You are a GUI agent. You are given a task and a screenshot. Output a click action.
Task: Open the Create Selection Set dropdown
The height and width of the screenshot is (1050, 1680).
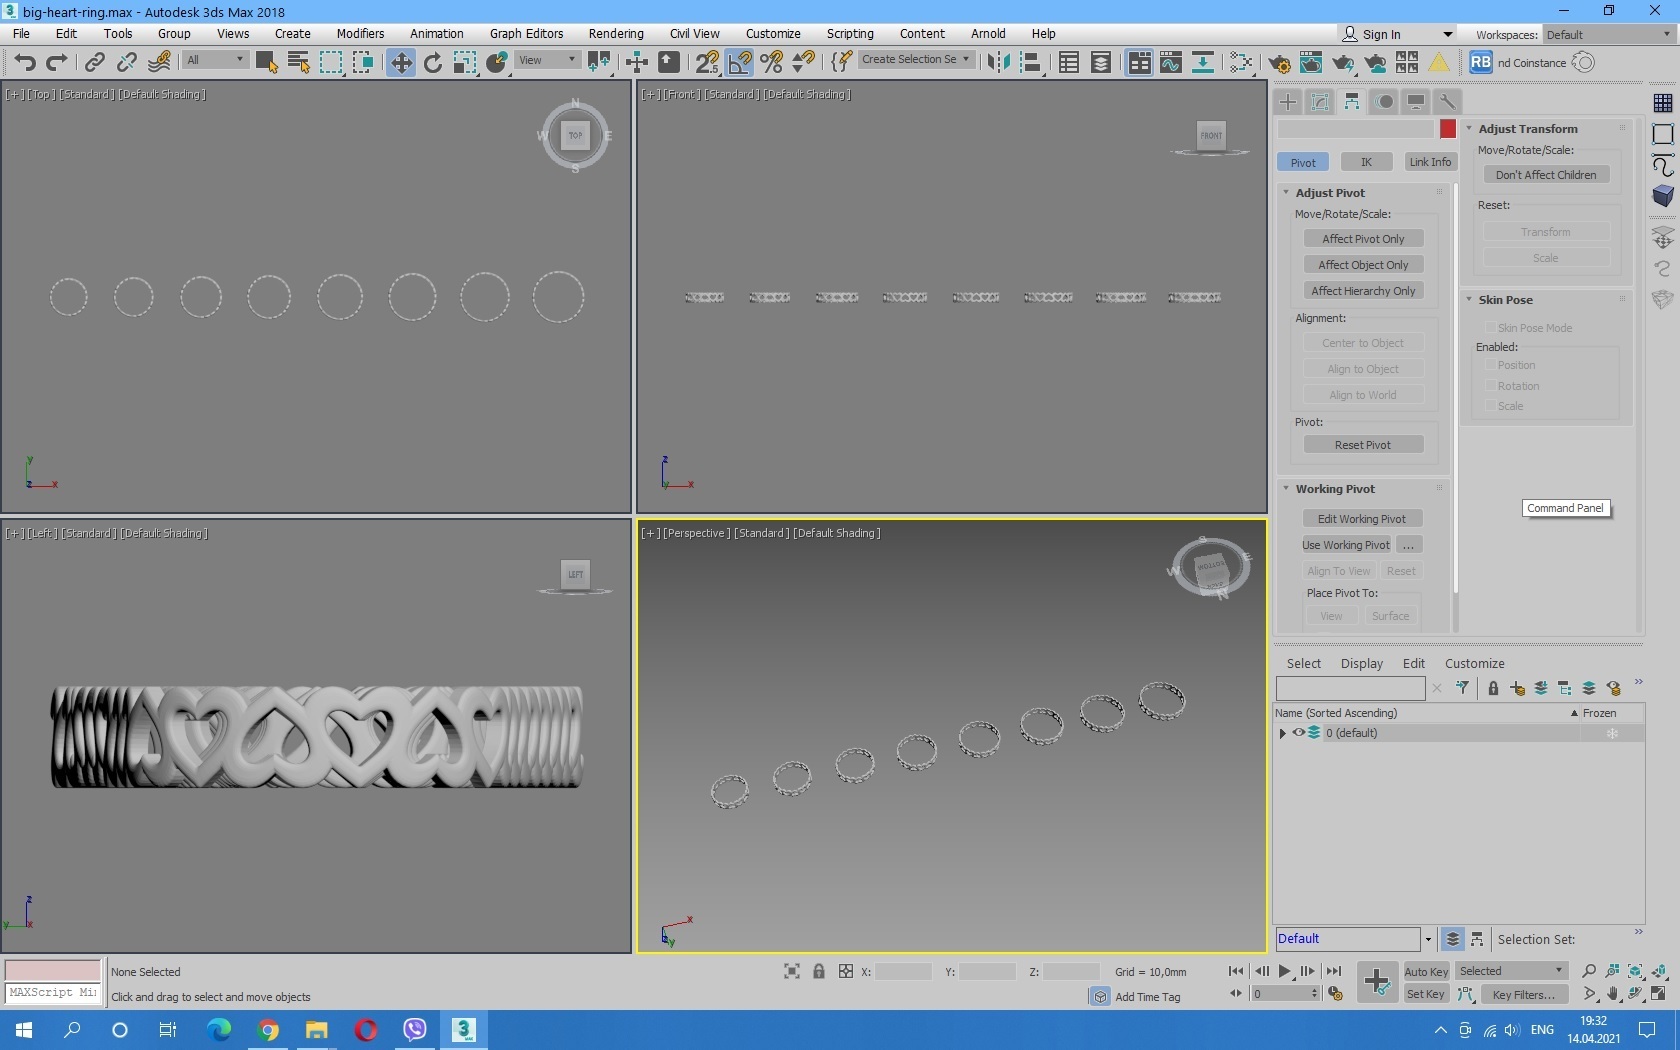click(916, 60)
